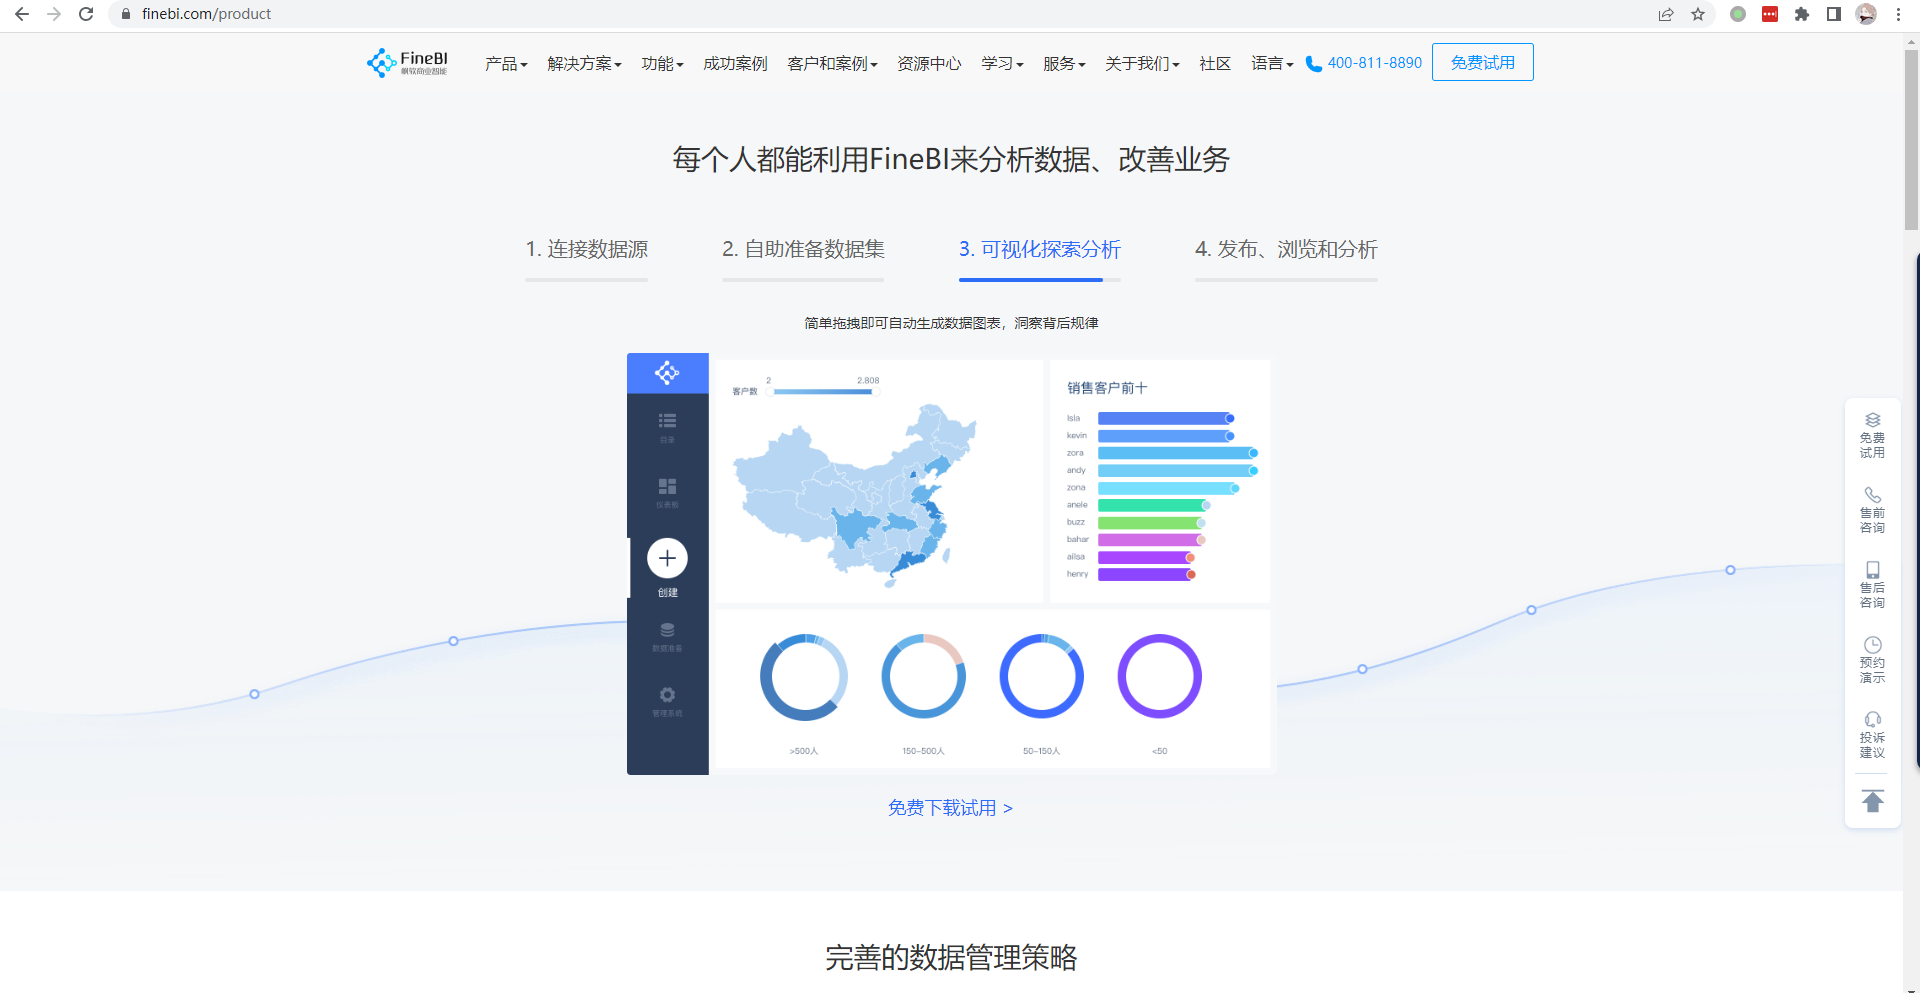Expand the 功能 menu
Image resolution: width=1920 pixels, height=993 pixels.
tap(662, 63)
